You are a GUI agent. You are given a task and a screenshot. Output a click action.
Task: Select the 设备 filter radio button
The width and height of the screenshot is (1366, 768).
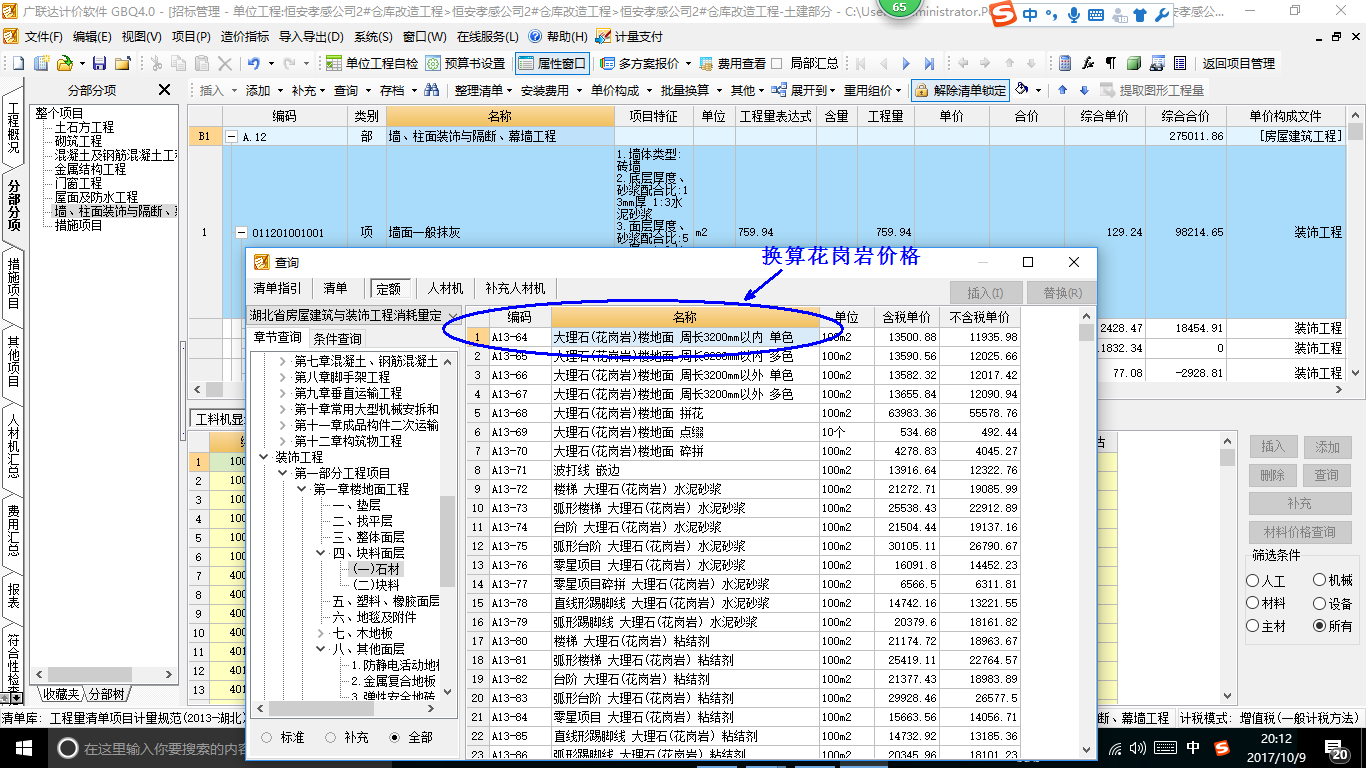coord(1320,603)
